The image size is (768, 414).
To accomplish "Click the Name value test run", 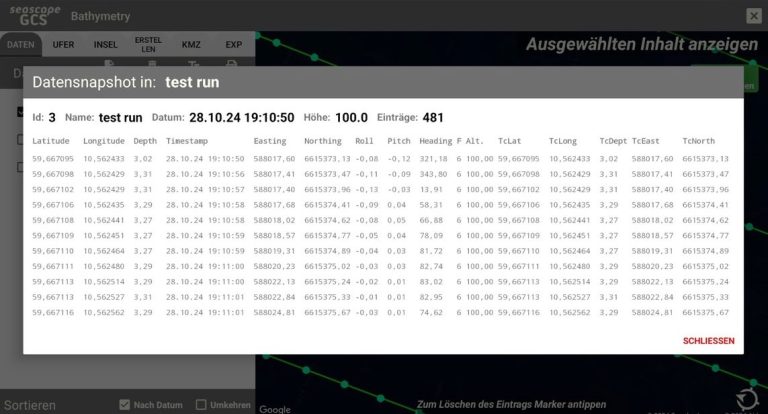I will tap(120, 118).
